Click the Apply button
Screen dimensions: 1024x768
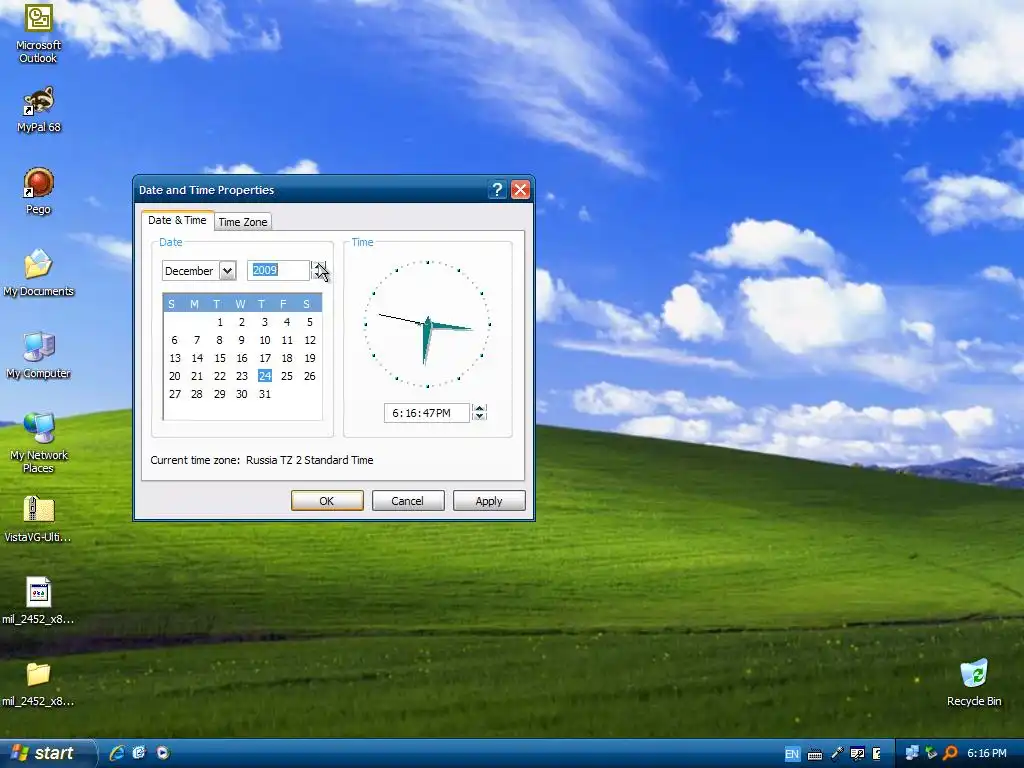[488, 501]
